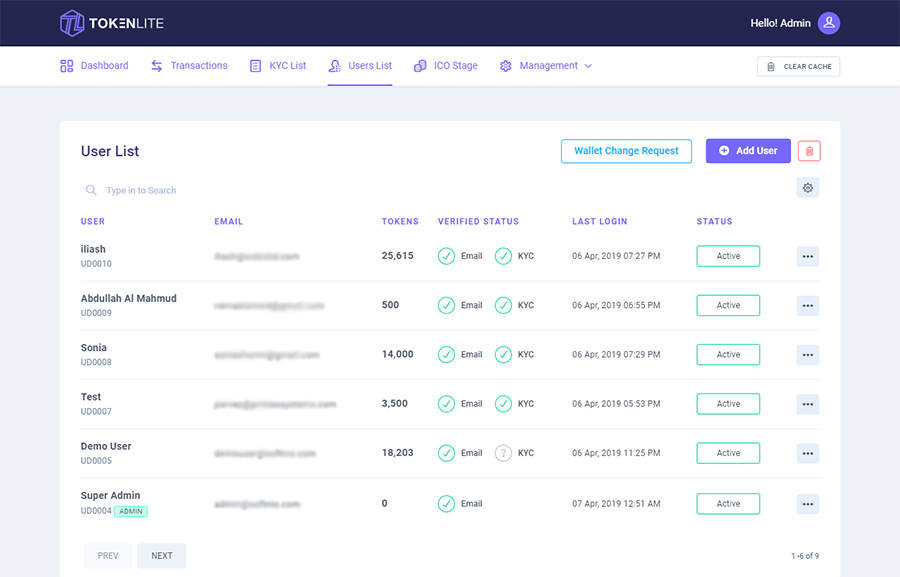The height and width of the screenshot is (577, 900).
Task: Expand the Management dropdown menu
Action: click(x=546, y=65)
